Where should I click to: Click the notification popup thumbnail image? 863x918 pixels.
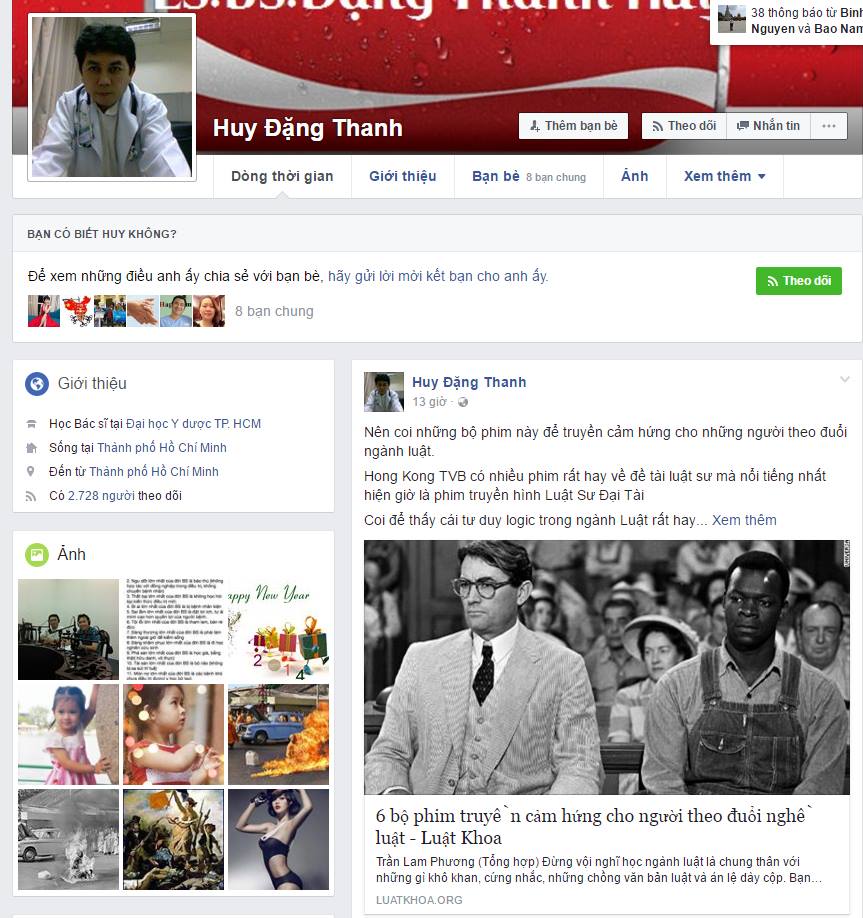click(x=732, y=19)
